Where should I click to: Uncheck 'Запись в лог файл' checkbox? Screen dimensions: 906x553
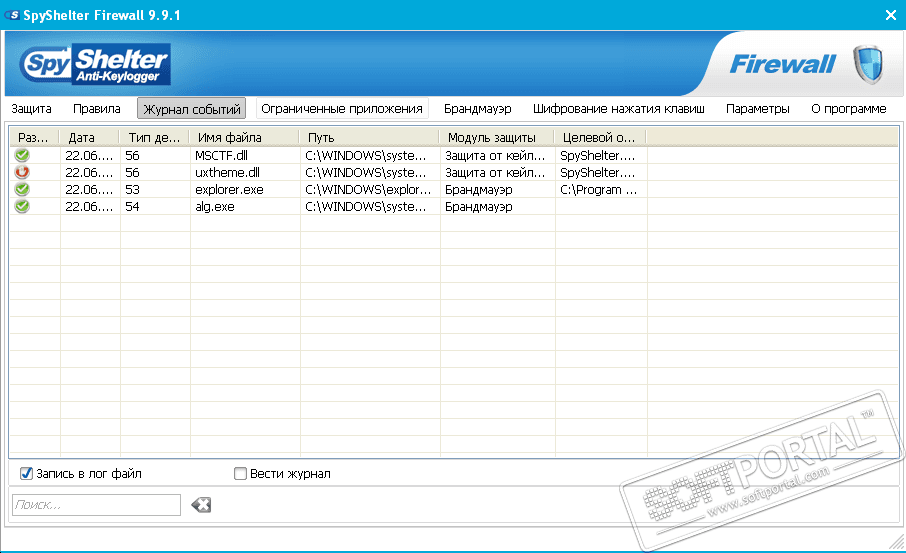27,474
